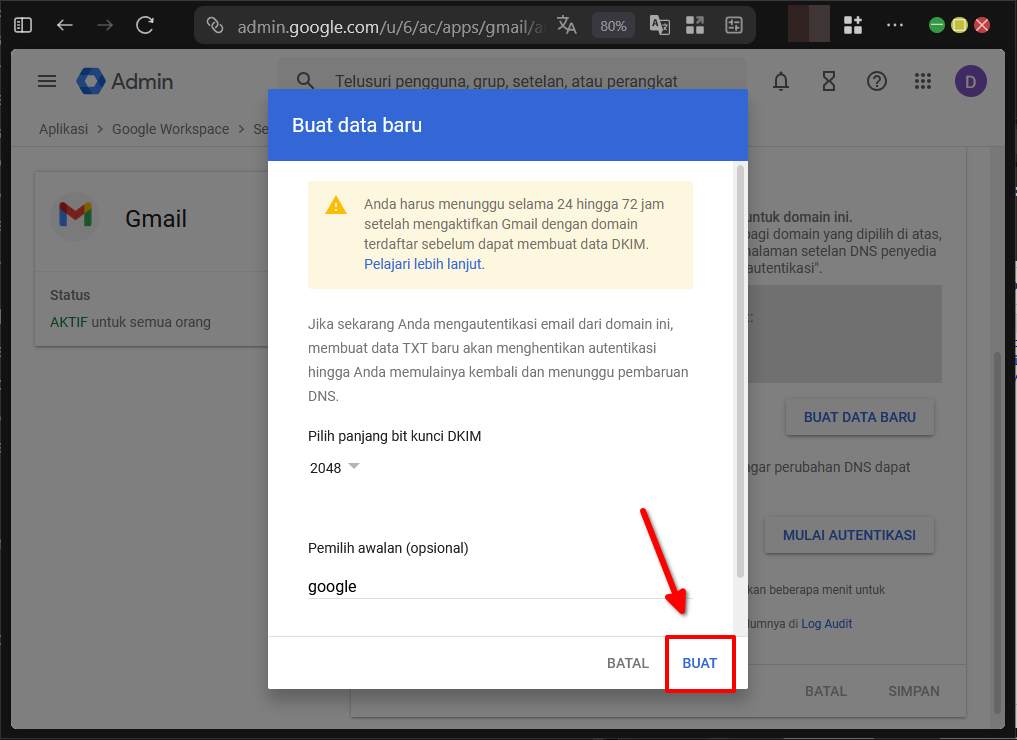Click the BUAT button to generate the record
Screen dimensions: 1017x740
coord(699,663)
